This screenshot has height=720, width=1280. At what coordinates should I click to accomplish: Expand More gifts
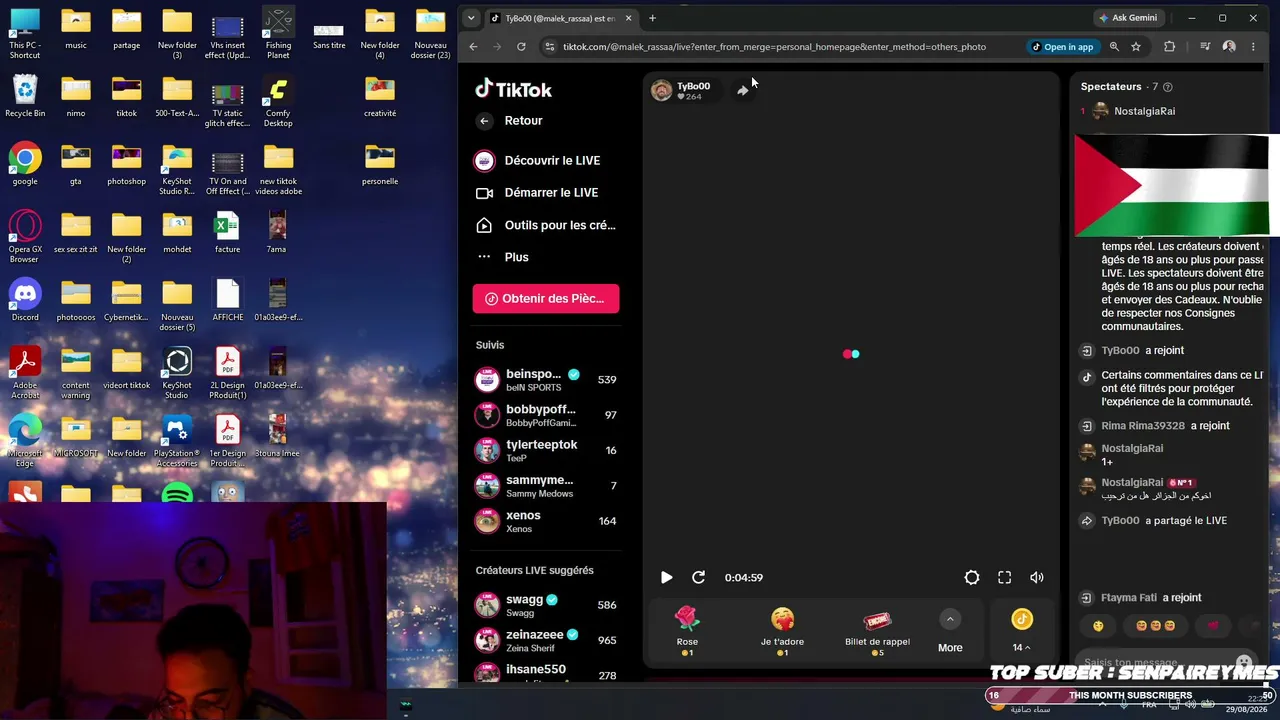pyautogui.click(x=950, y=632)
